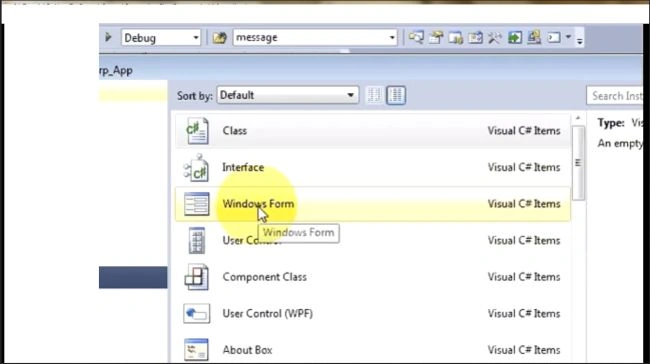Screen dimensions: 650x364
Task: Click the About Box template icon
Action: (x=196, y=349)
